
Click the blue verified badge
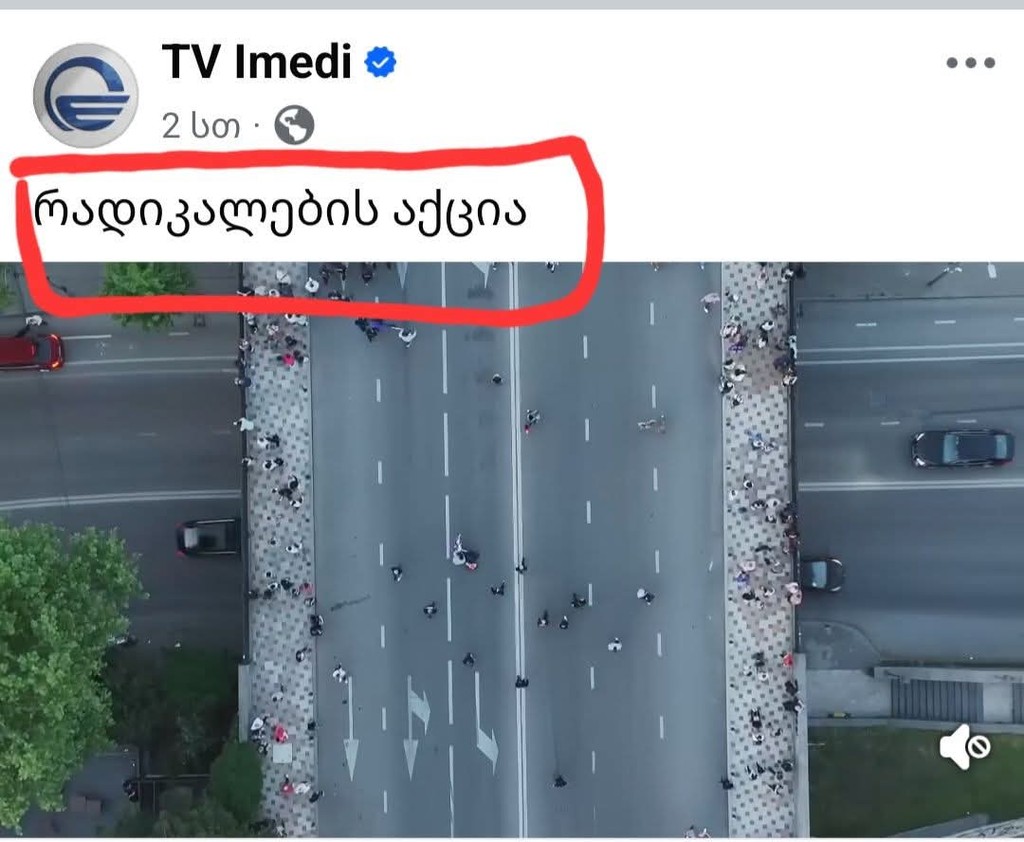380,63
